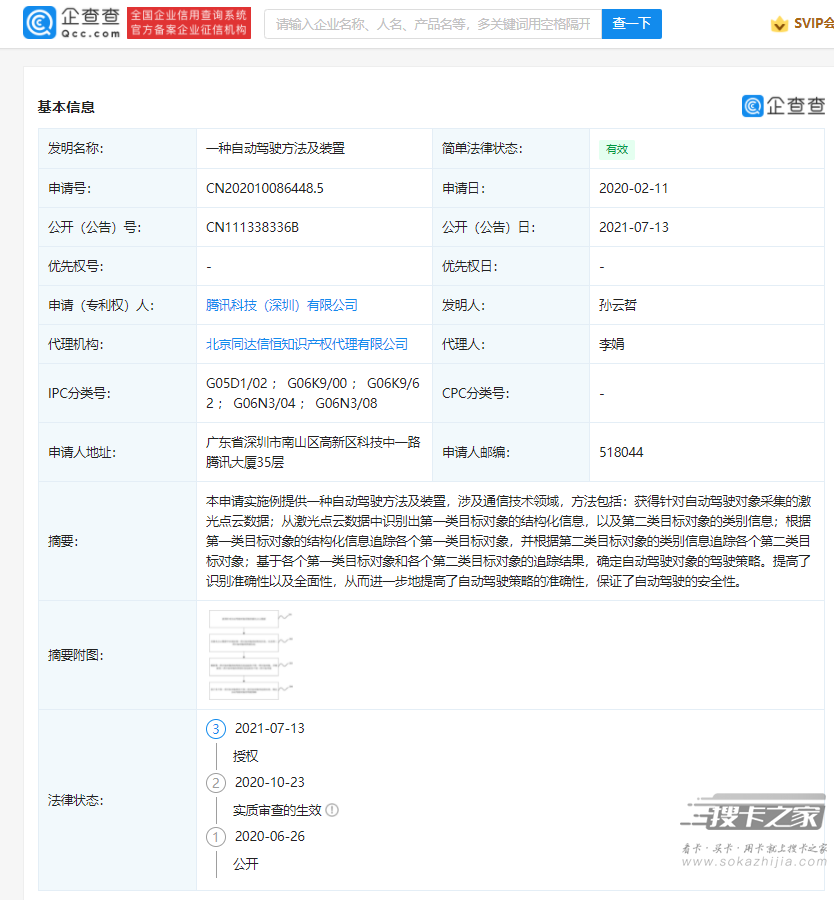This screenshot has width=834, height=900.
Task: Click the IPC classification value G05D1/02
Action: [236, 383]
